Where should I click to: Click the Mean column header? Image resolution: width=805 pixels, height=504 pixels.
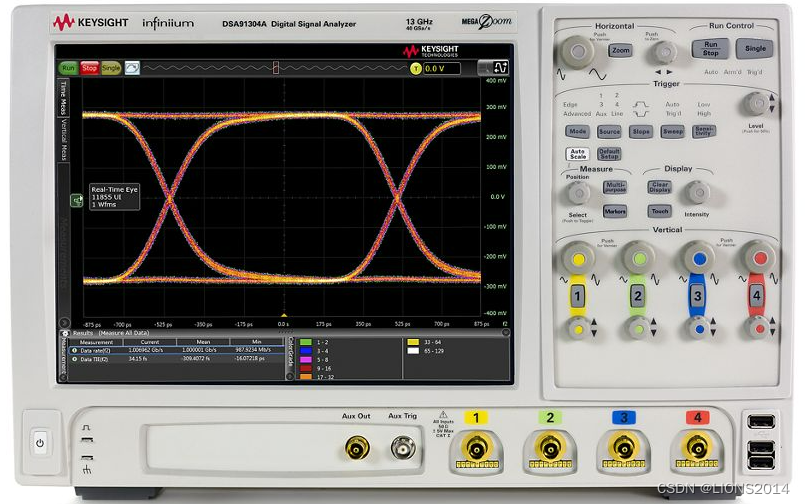pos(203,342)
